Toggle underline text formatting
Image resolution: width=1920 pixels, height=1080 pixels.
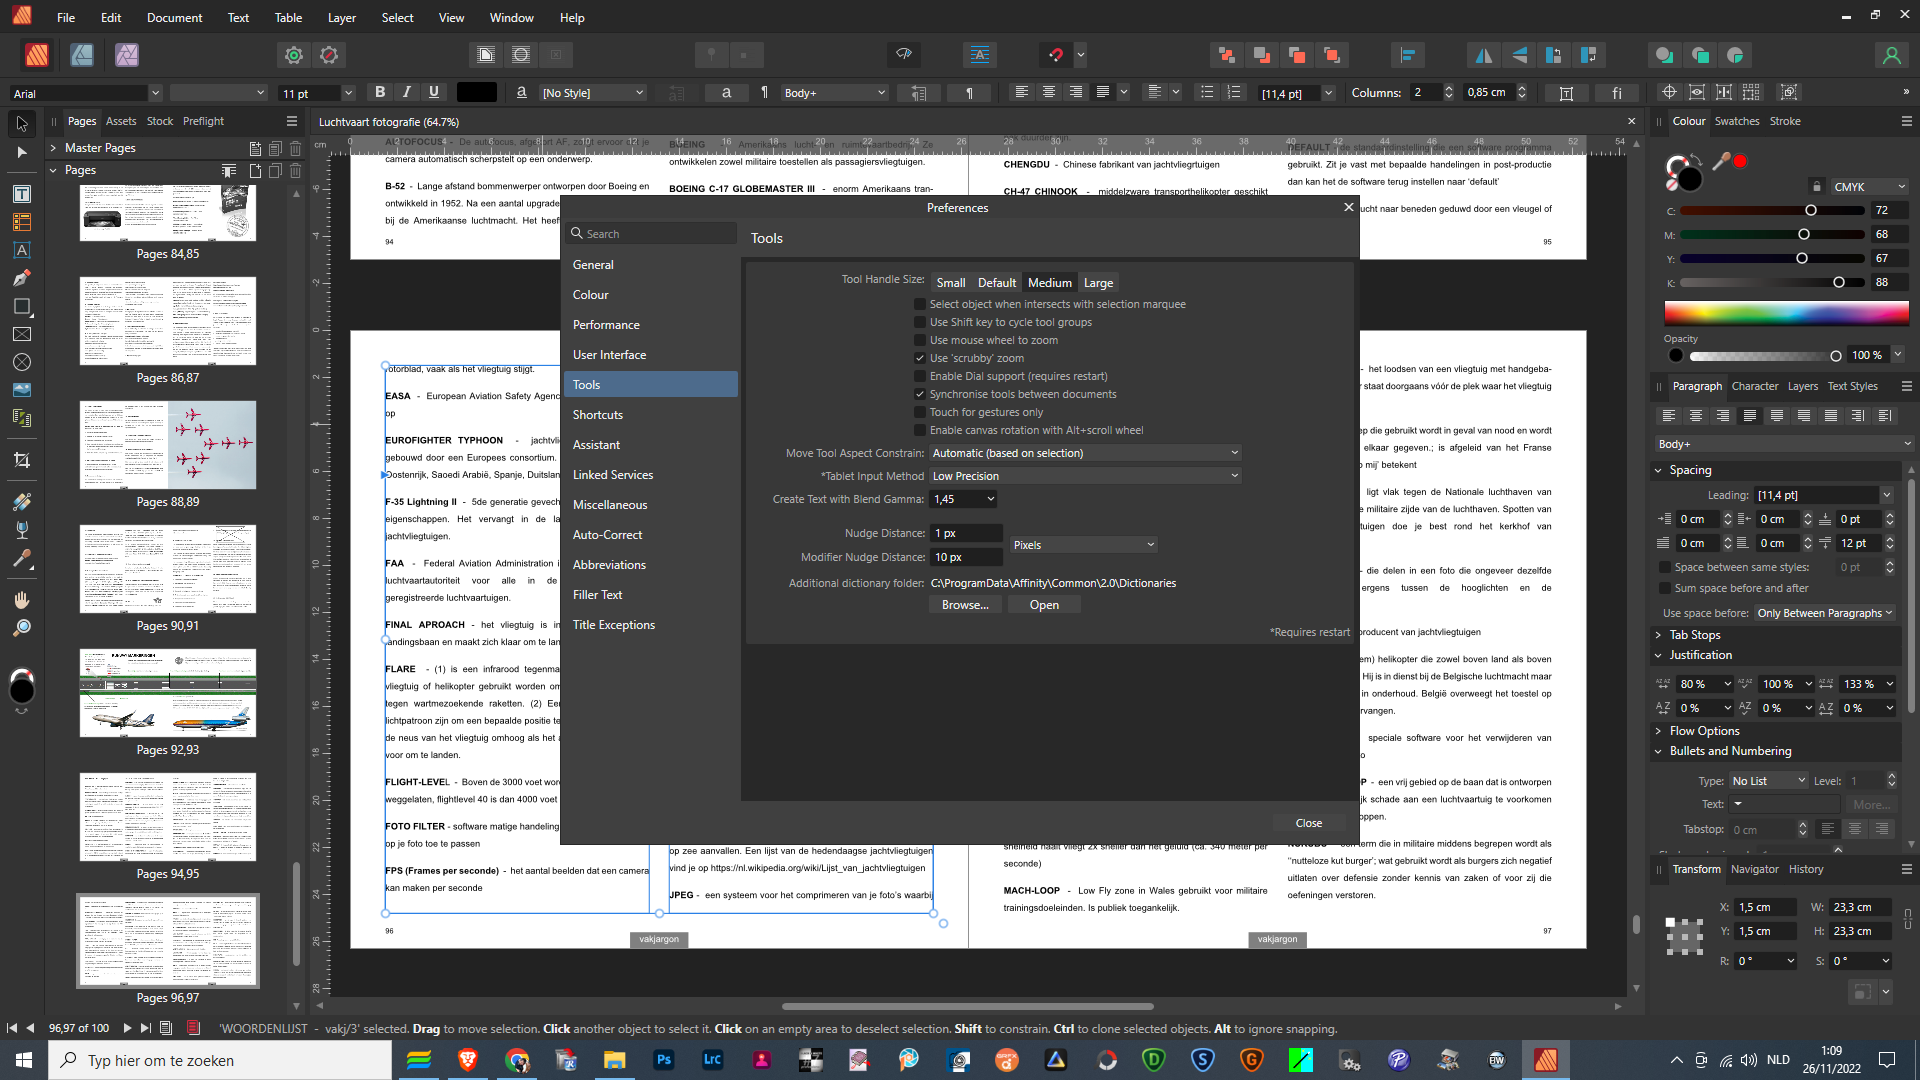(x=434, y=92)
